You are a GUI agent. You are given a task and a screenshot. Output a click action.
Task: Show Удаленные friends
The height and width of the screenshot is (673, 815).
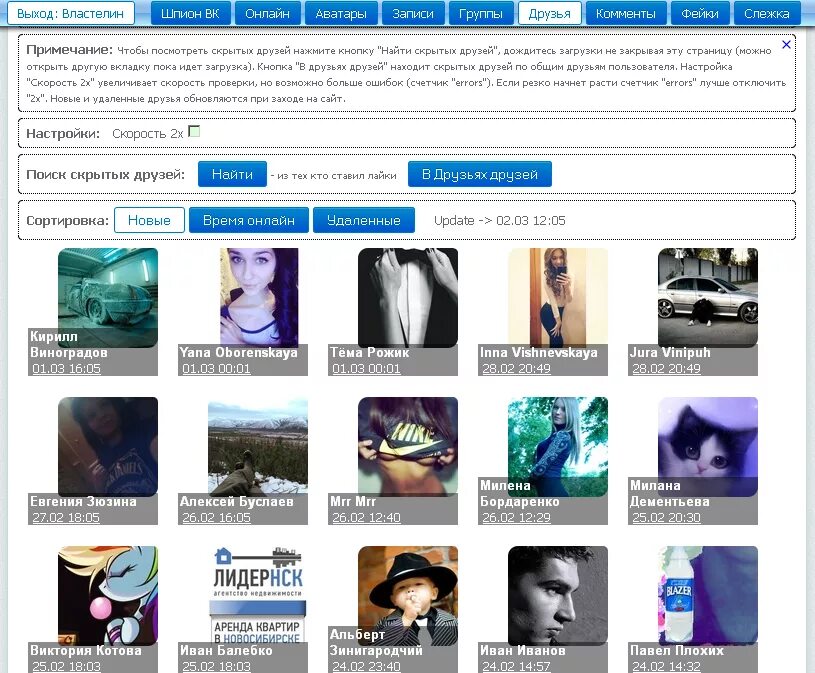point(364,220)
